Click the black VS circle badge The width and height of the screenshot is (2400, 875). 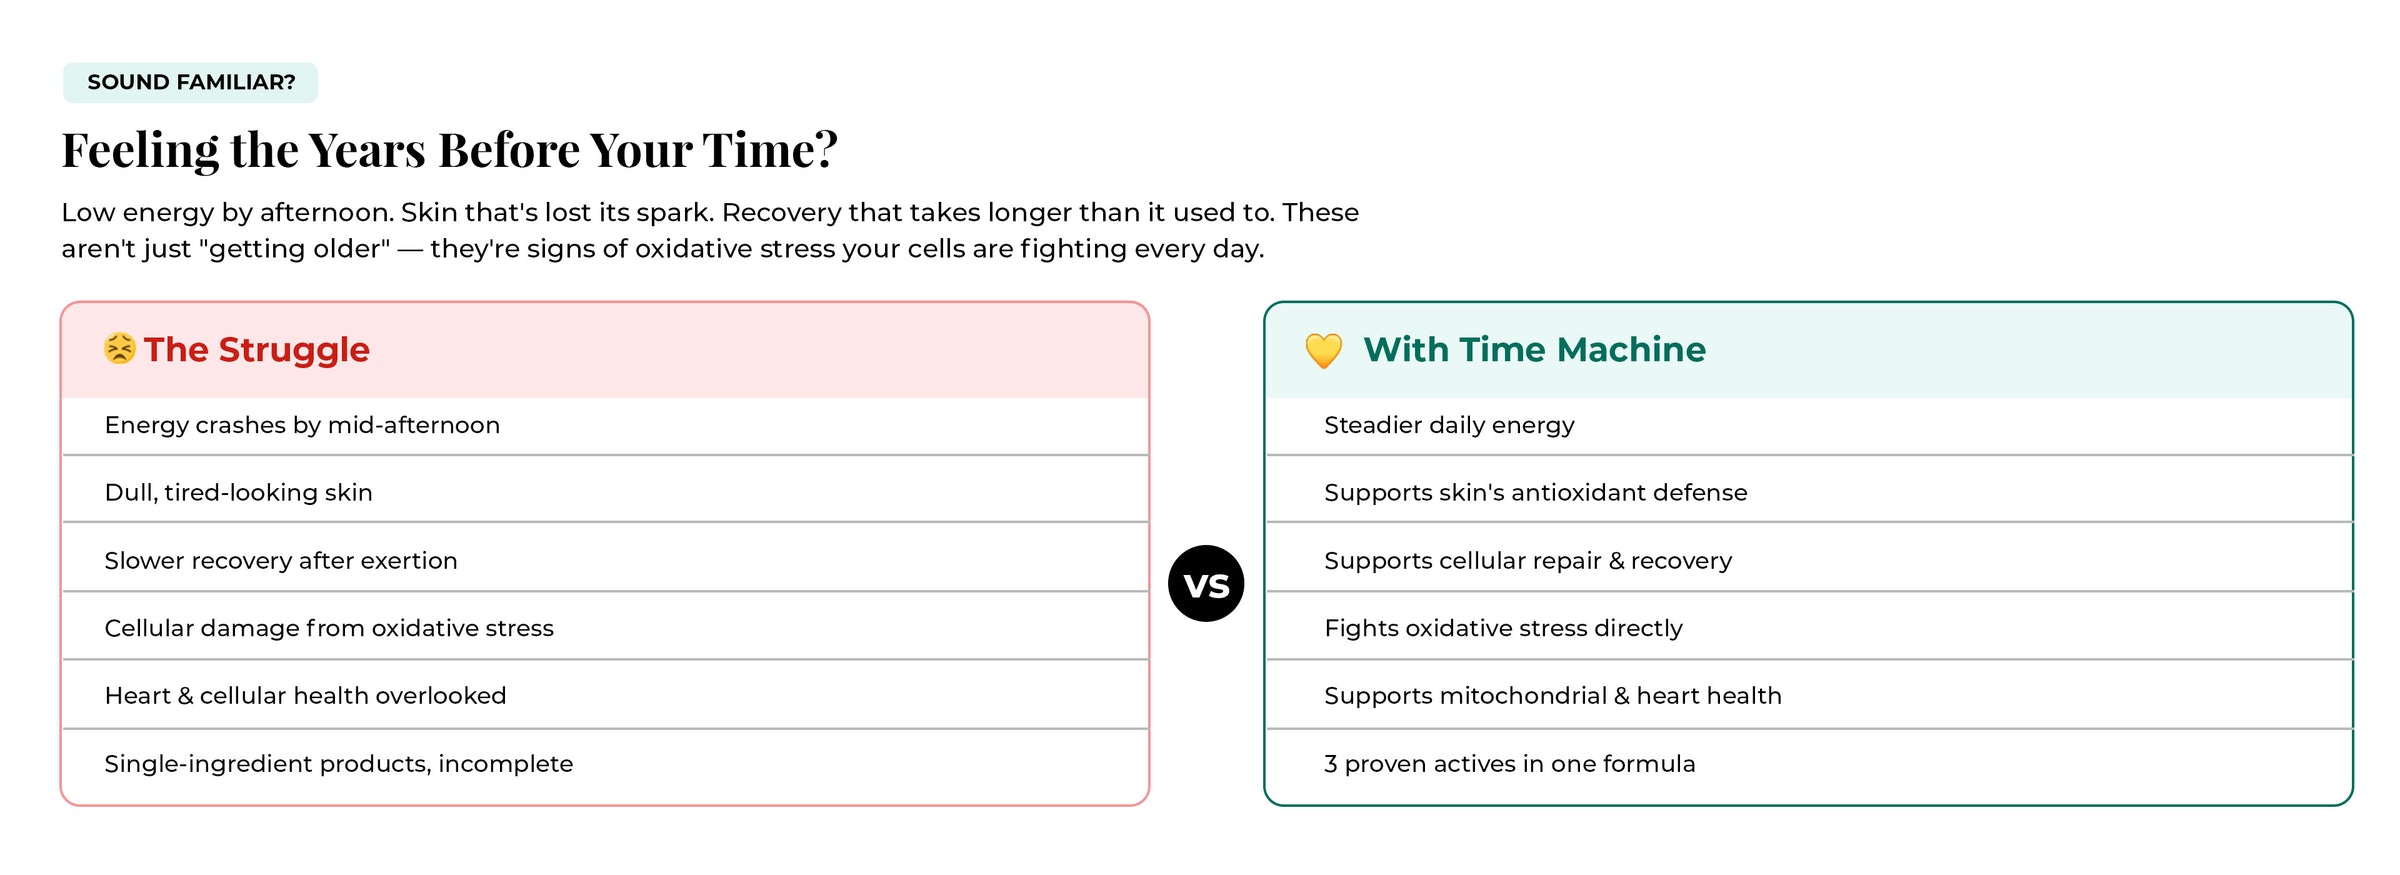click(1206, 584)
